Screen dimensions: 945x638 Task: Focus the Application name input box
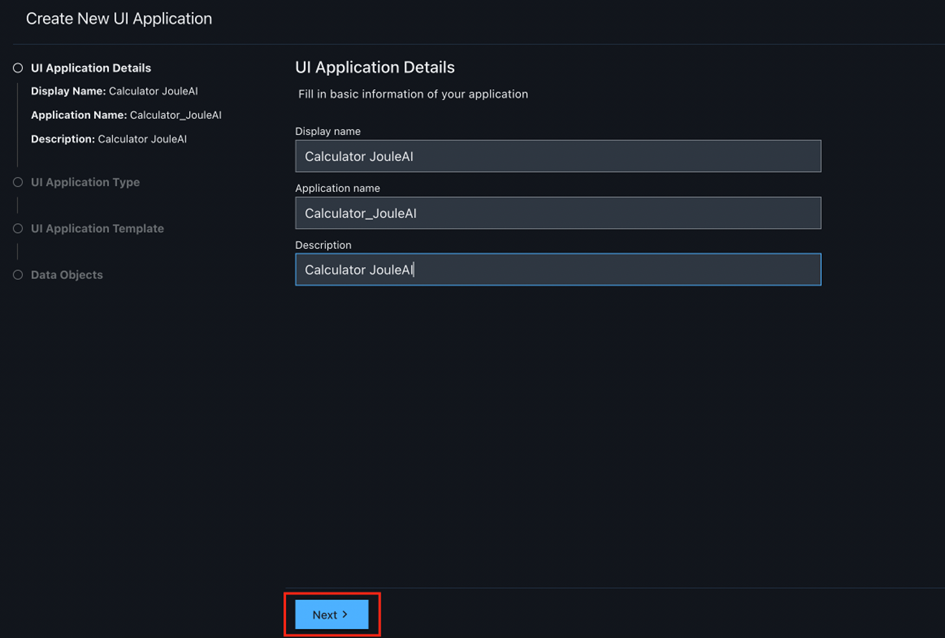point(557,213)
